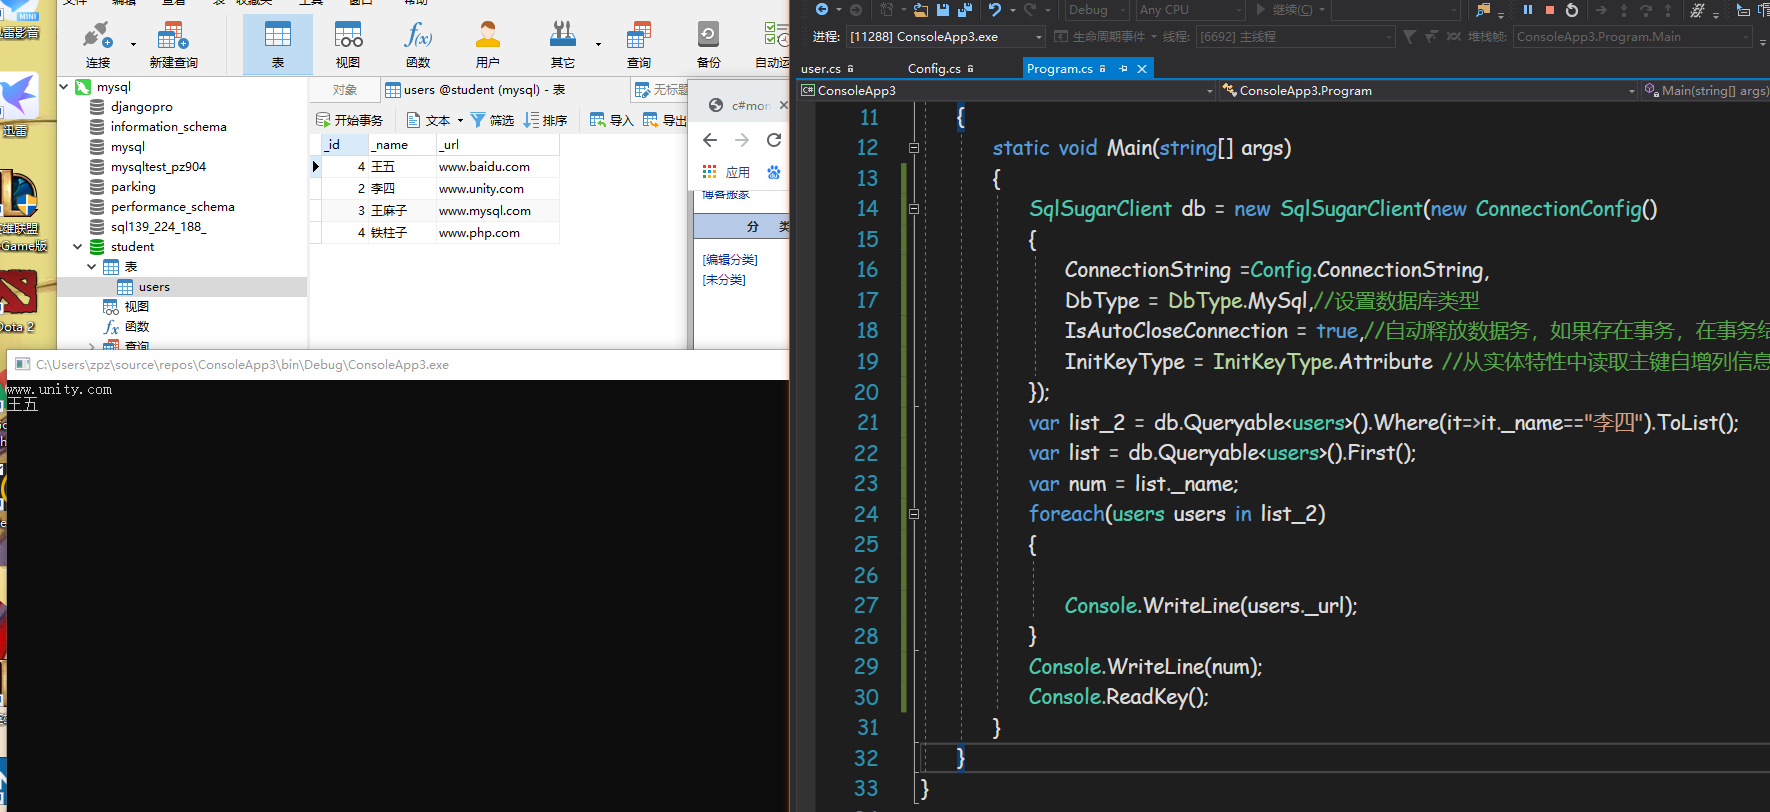The height and width of the screenshot is (812, 1770).
Task: Click the Baidu paw bookmark icon
Action: (x=774, y=172)
